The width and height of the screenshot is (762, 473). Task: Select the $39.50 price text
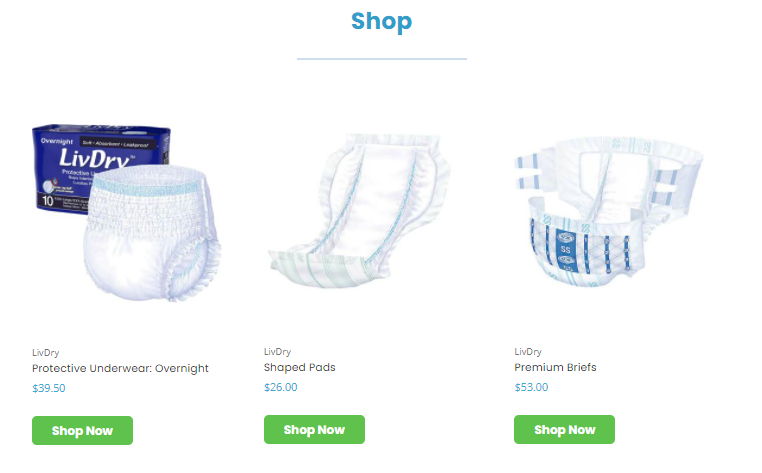(x=49, y=388)
